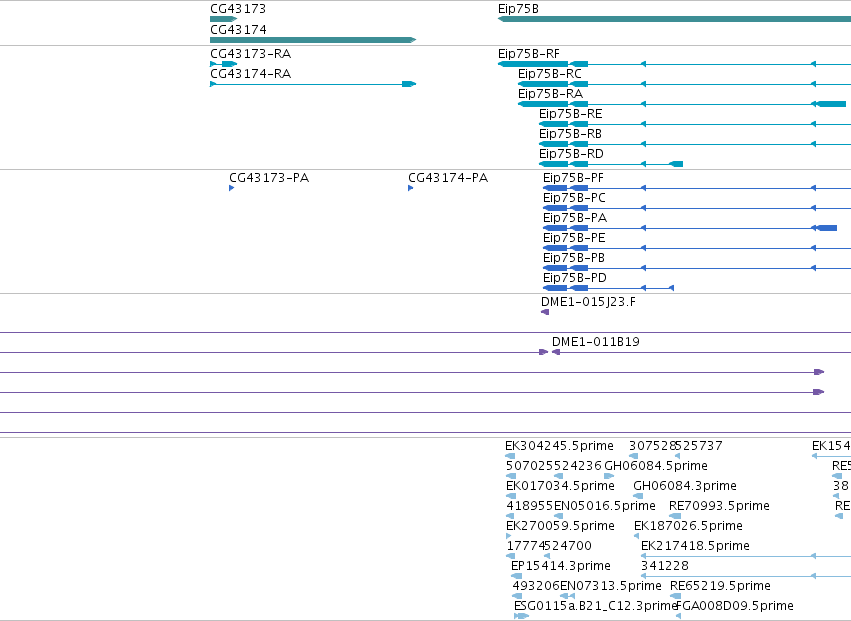The height and width of the screenshot is (621, 851).
Task: Select EST FGA008D09.5prime
Action: [x=735, y=606]
